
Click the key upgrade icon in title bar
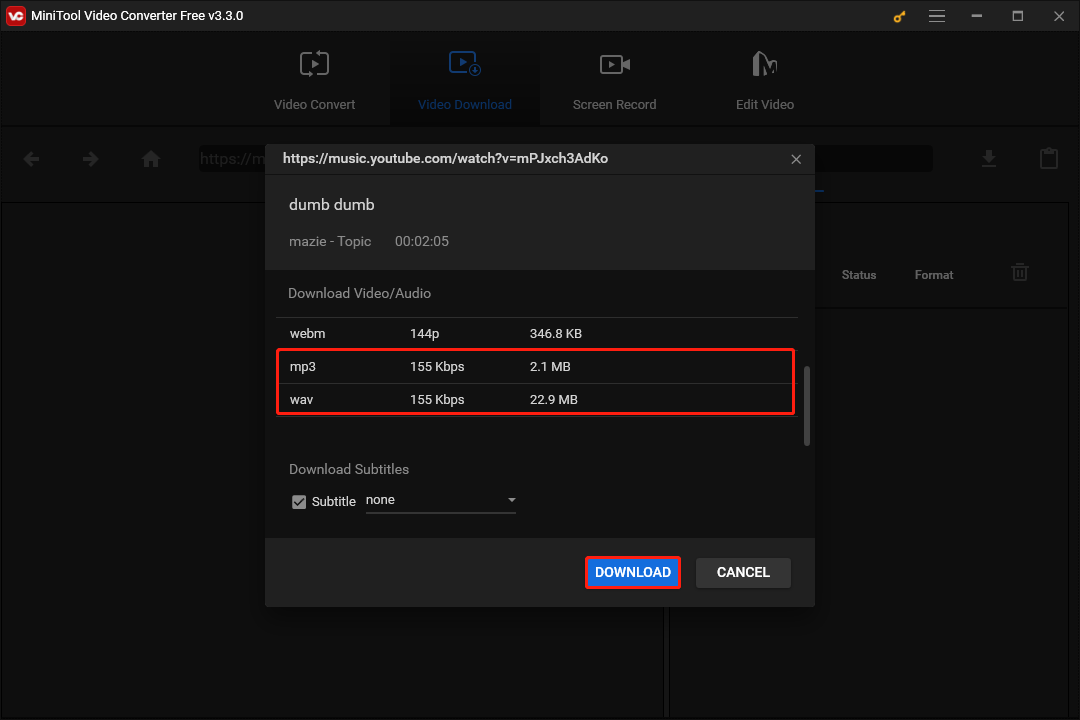(x=899, y=16)
